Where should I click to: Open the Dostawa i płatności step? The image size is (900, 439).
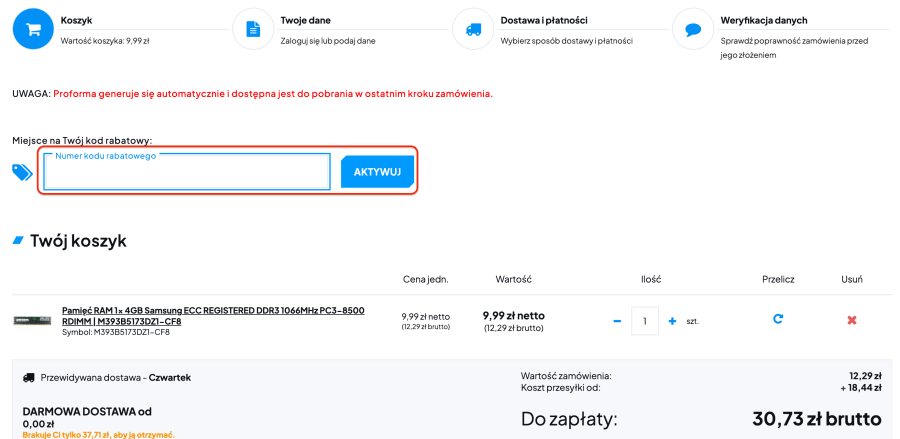(543, 20)
